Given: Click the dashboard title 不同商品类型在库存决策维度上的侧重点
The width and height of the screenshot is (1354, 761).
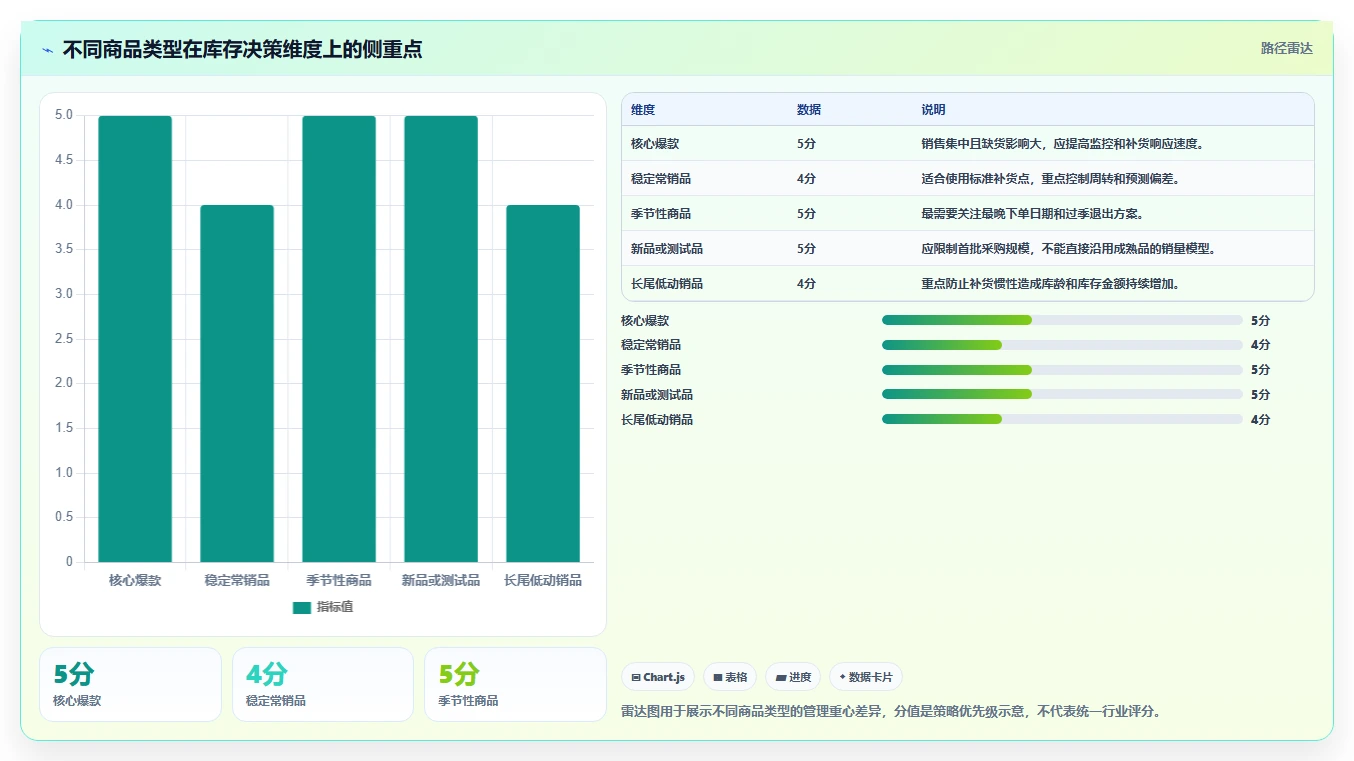Looking at the screenshot, I should tap(242, 50).
